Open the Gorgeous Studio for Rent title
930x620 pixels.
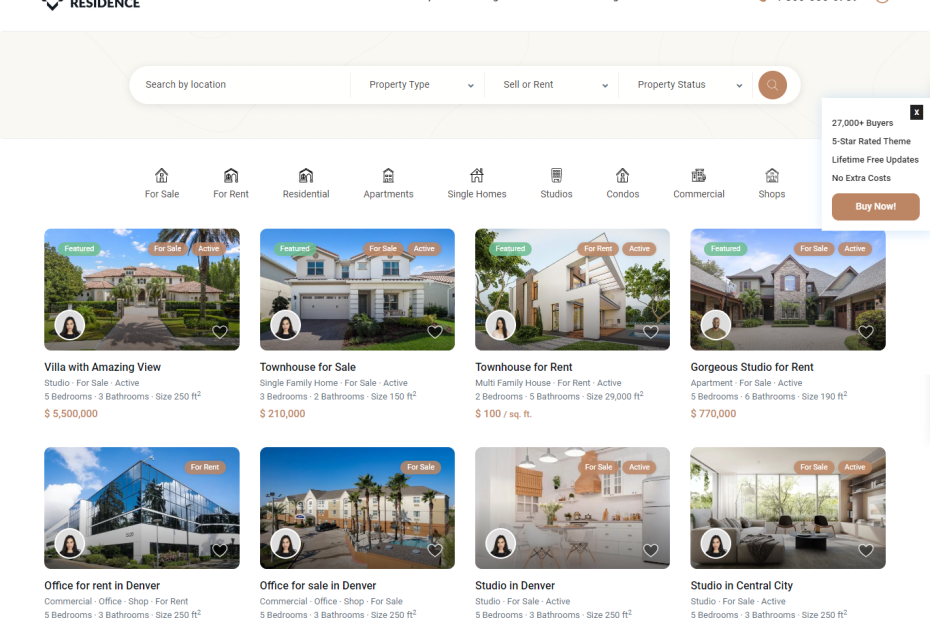click(x=752, y=367)
